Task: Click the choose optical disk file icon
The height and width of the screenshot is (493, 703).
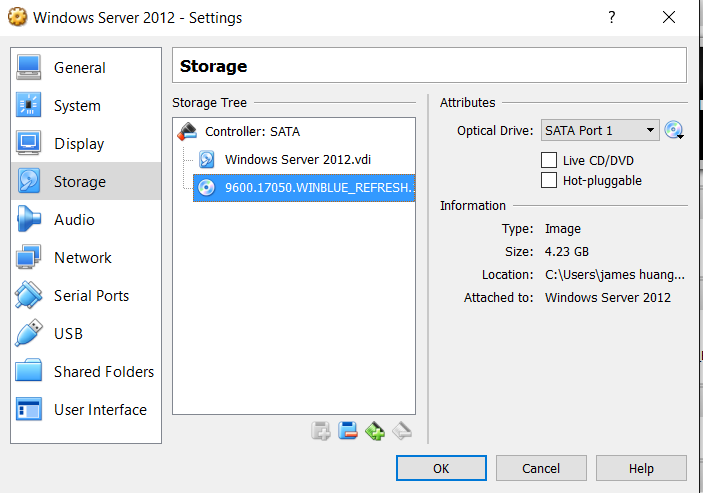Action: (x=674, y=130)
